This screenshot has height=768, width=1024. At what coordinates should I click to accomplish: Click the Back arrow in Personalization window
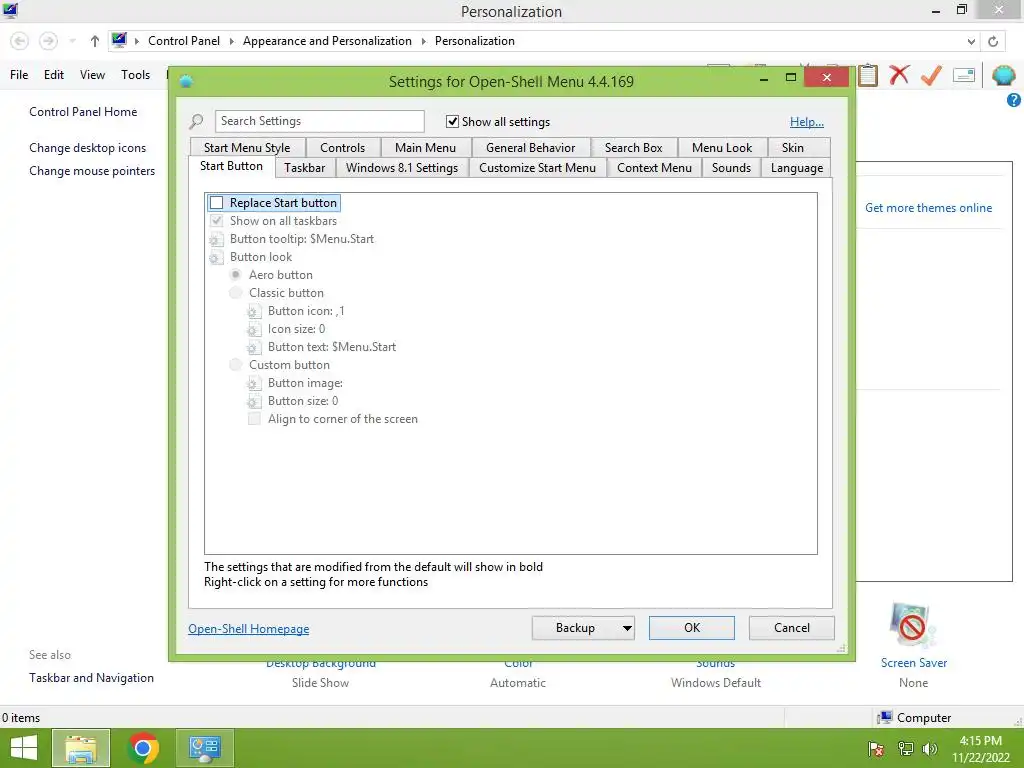tap(20, 41)
